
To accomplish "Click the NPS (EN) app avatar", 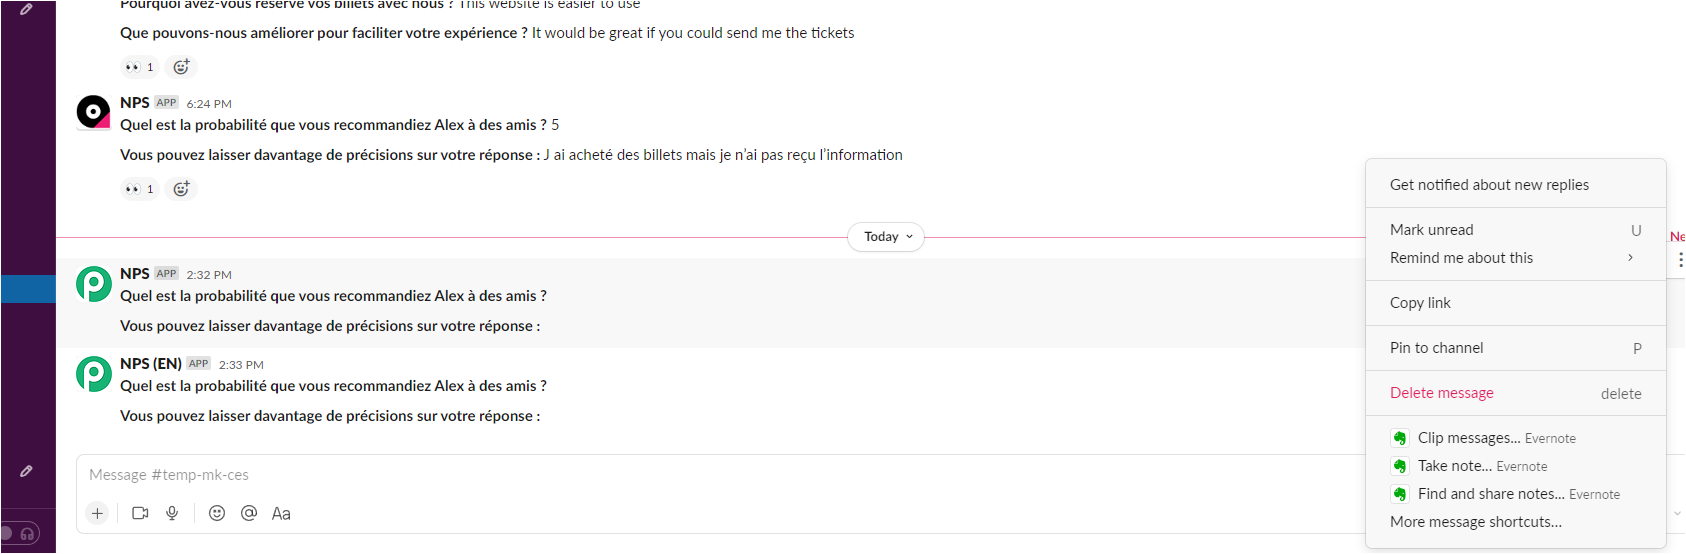I will point(94,374).
